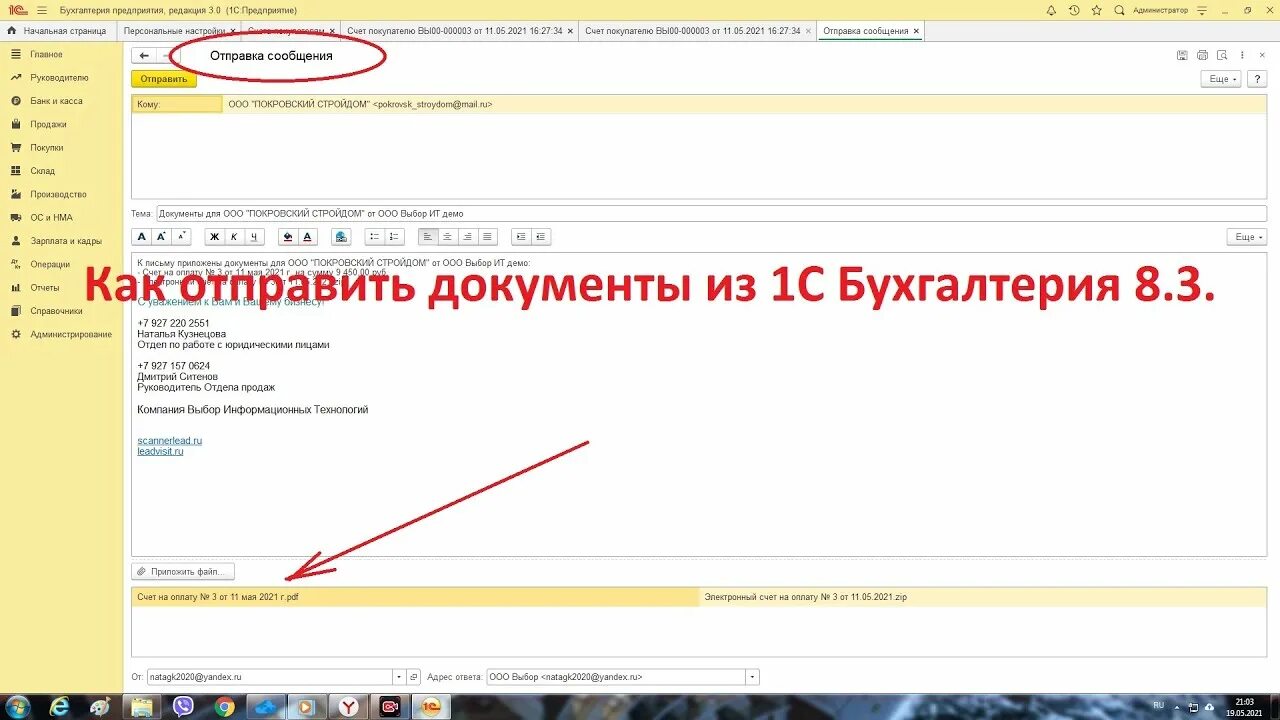Expand the От sender dropdown arrow
Image resolution: width=1280 pixels, height=720 pixels.
pos(399,677)
